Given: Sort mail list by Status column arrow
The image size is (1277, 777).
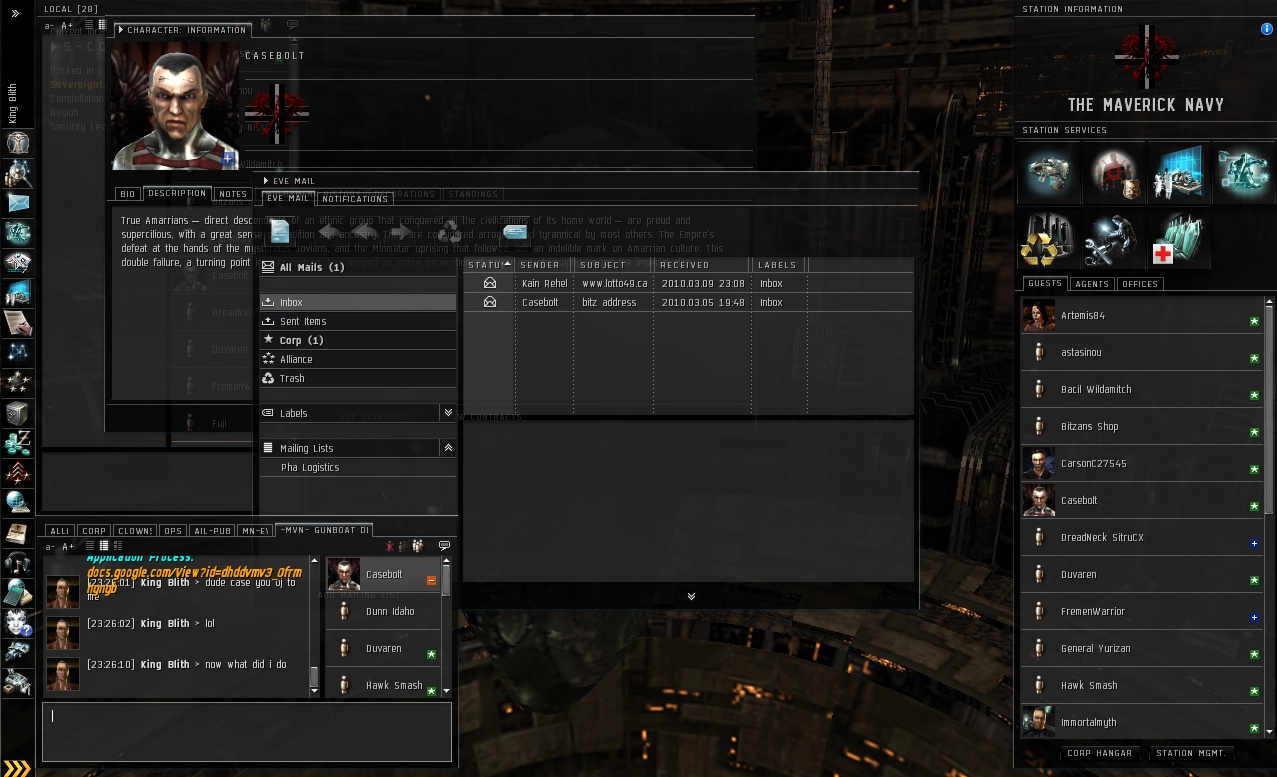Looking at the screenshot, I should point(509,265).
